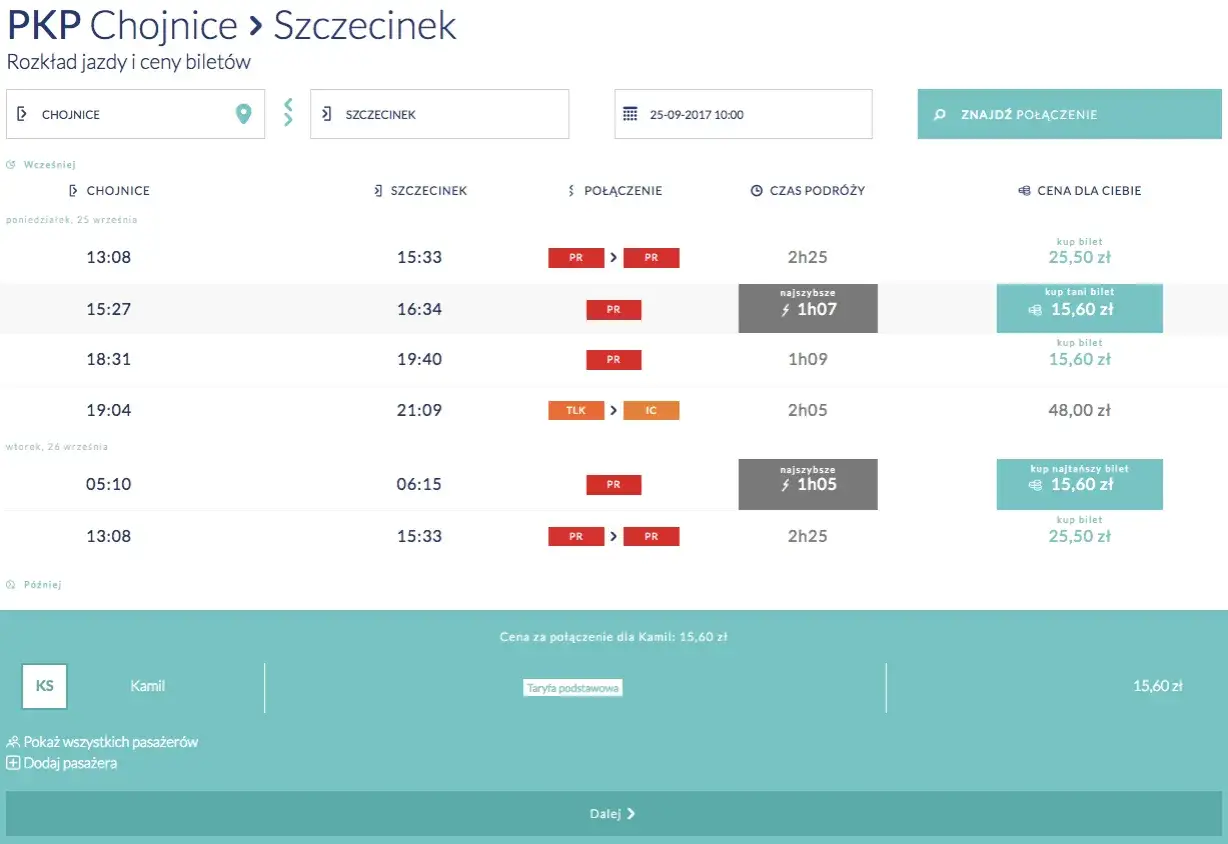Click the KS passenger avatar
The image size is (1228, 844).
(45, 687)
